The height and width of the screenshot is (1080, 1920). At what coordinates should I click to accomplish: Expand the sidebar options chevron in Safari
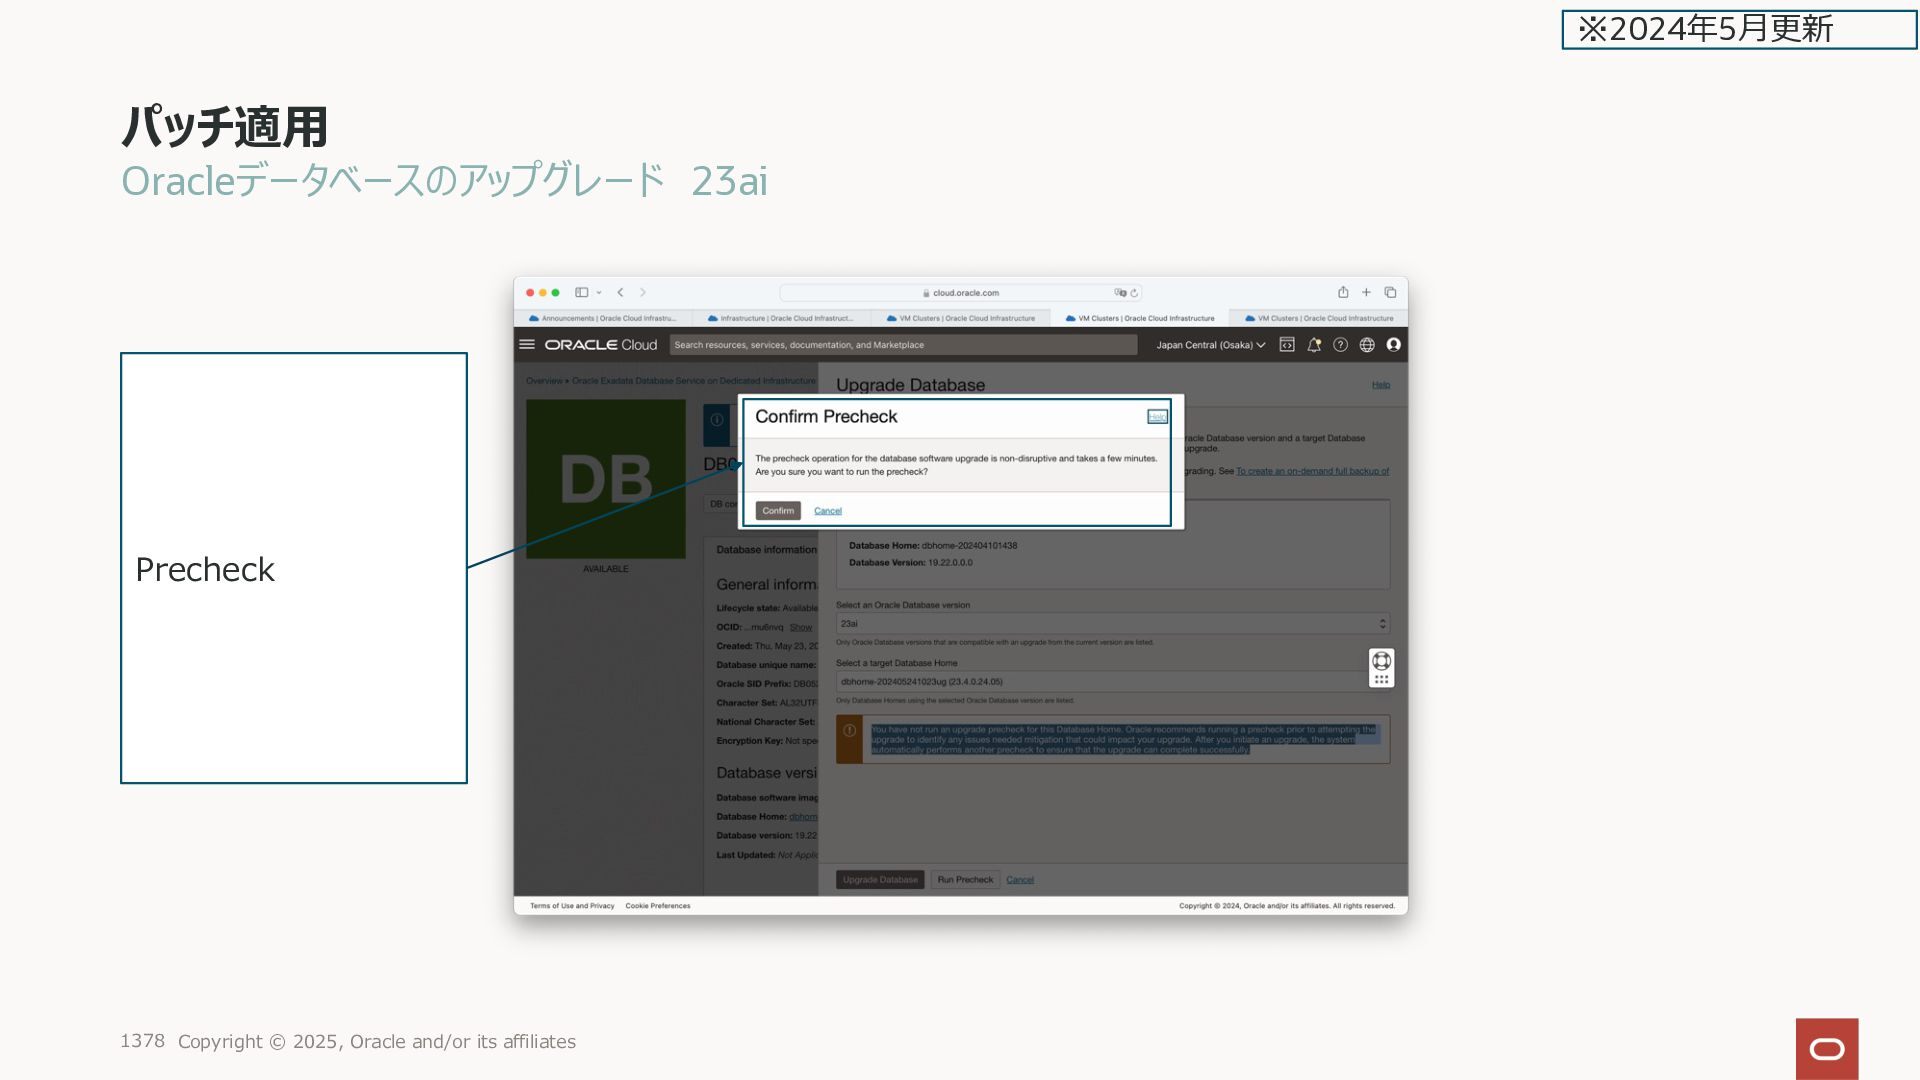coord(599,293)
